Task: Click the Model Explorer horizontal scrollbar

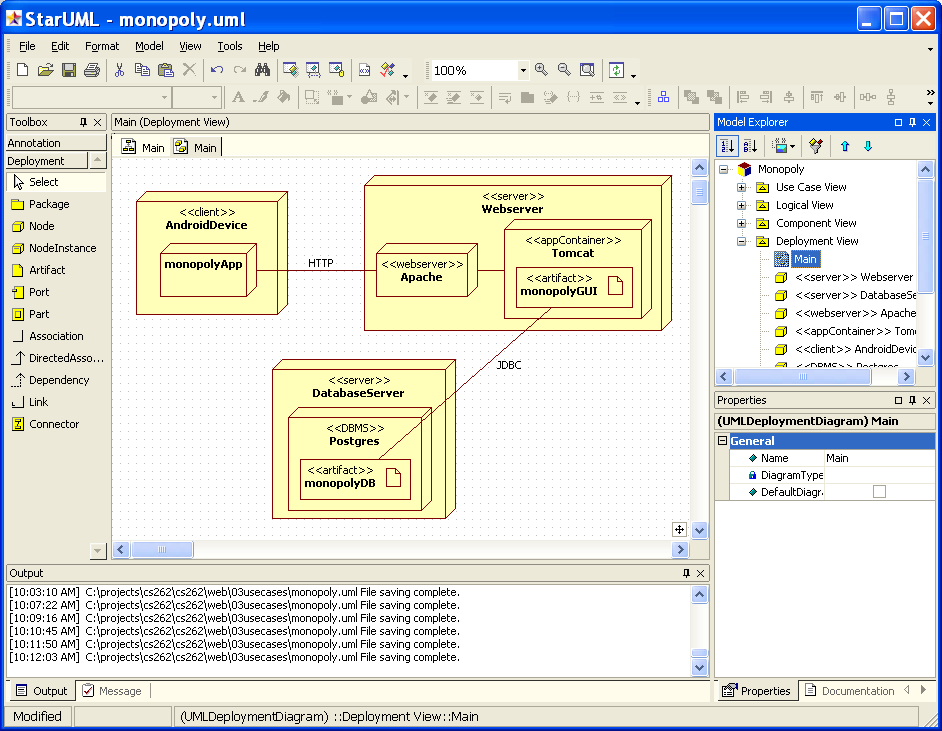Action: (x=802, y=377)
